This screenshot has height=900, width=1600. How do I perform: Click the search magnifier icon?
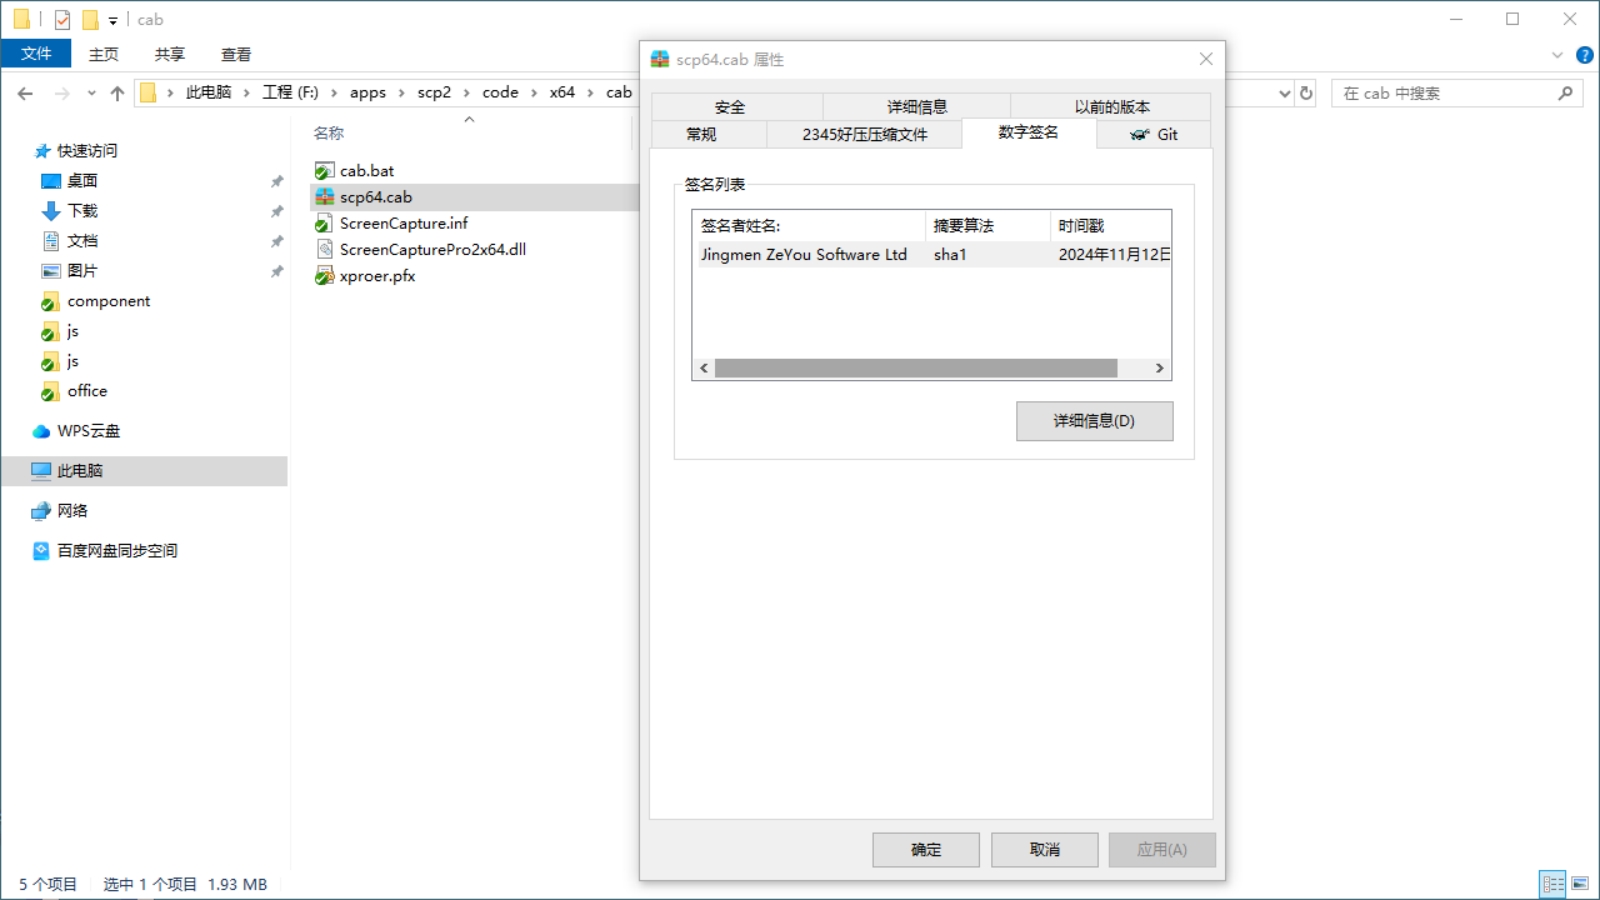point(1565,93)
